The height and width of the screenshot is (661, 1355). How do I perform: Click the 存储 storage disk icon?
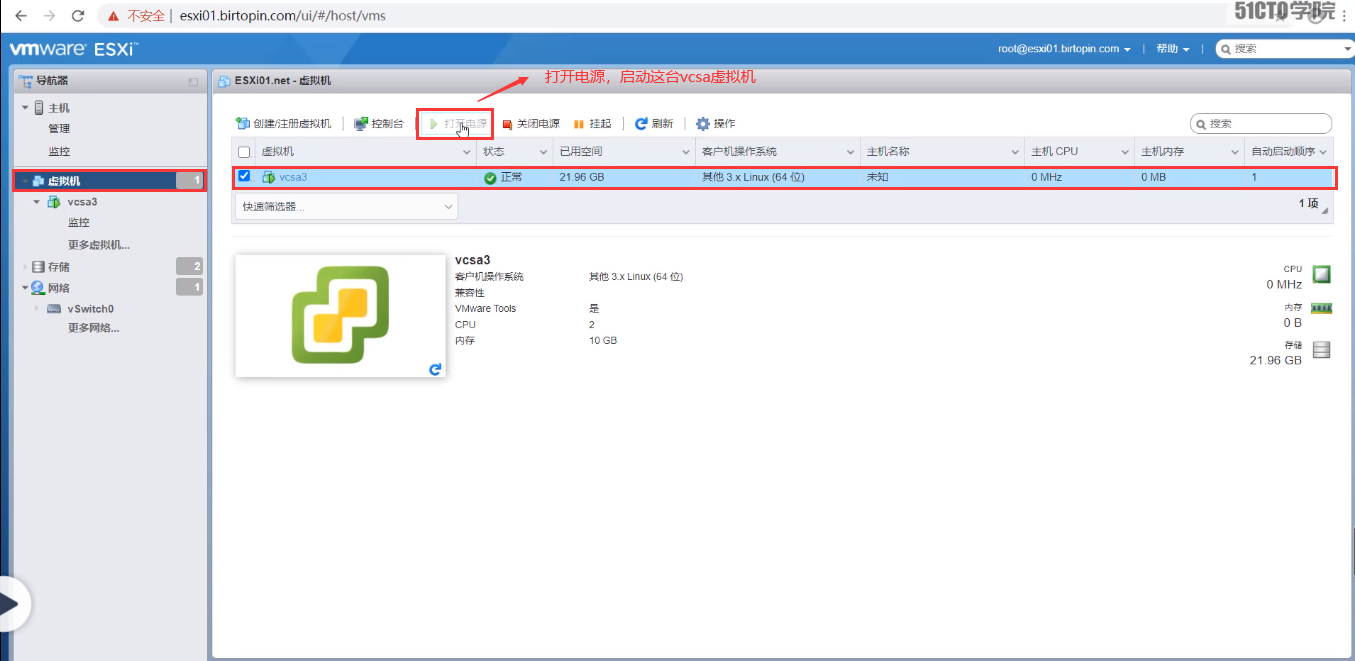pos(1322,350)
